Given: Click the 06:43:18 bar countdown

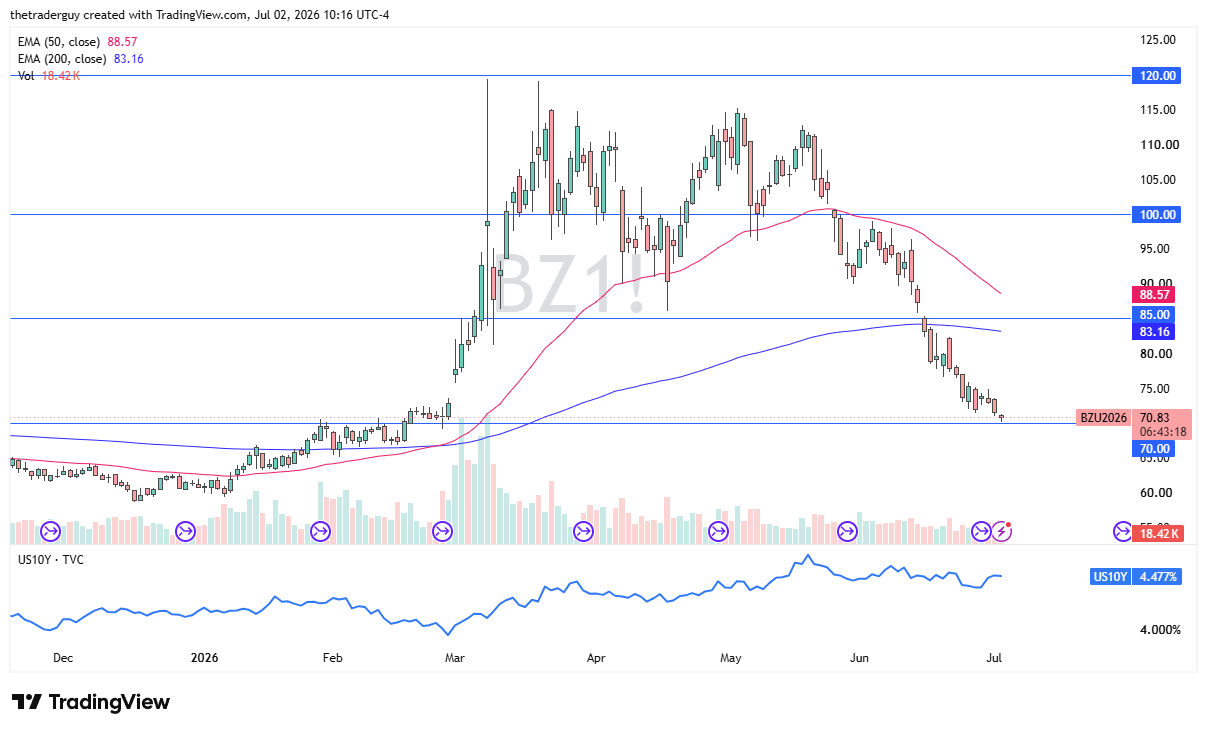Looking at the screenshot, I should [x=1161, y=431].
